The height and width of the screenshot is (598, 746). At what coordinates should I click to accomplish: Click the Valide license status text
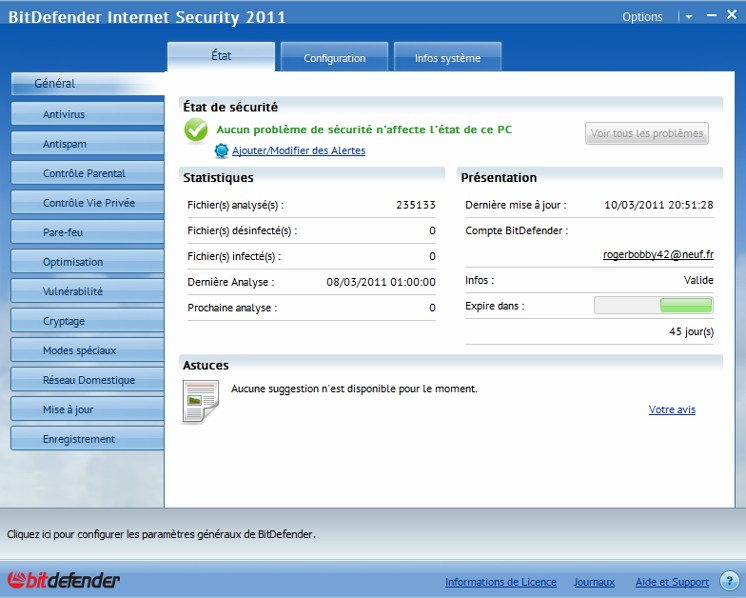click(x=698, y=280)
